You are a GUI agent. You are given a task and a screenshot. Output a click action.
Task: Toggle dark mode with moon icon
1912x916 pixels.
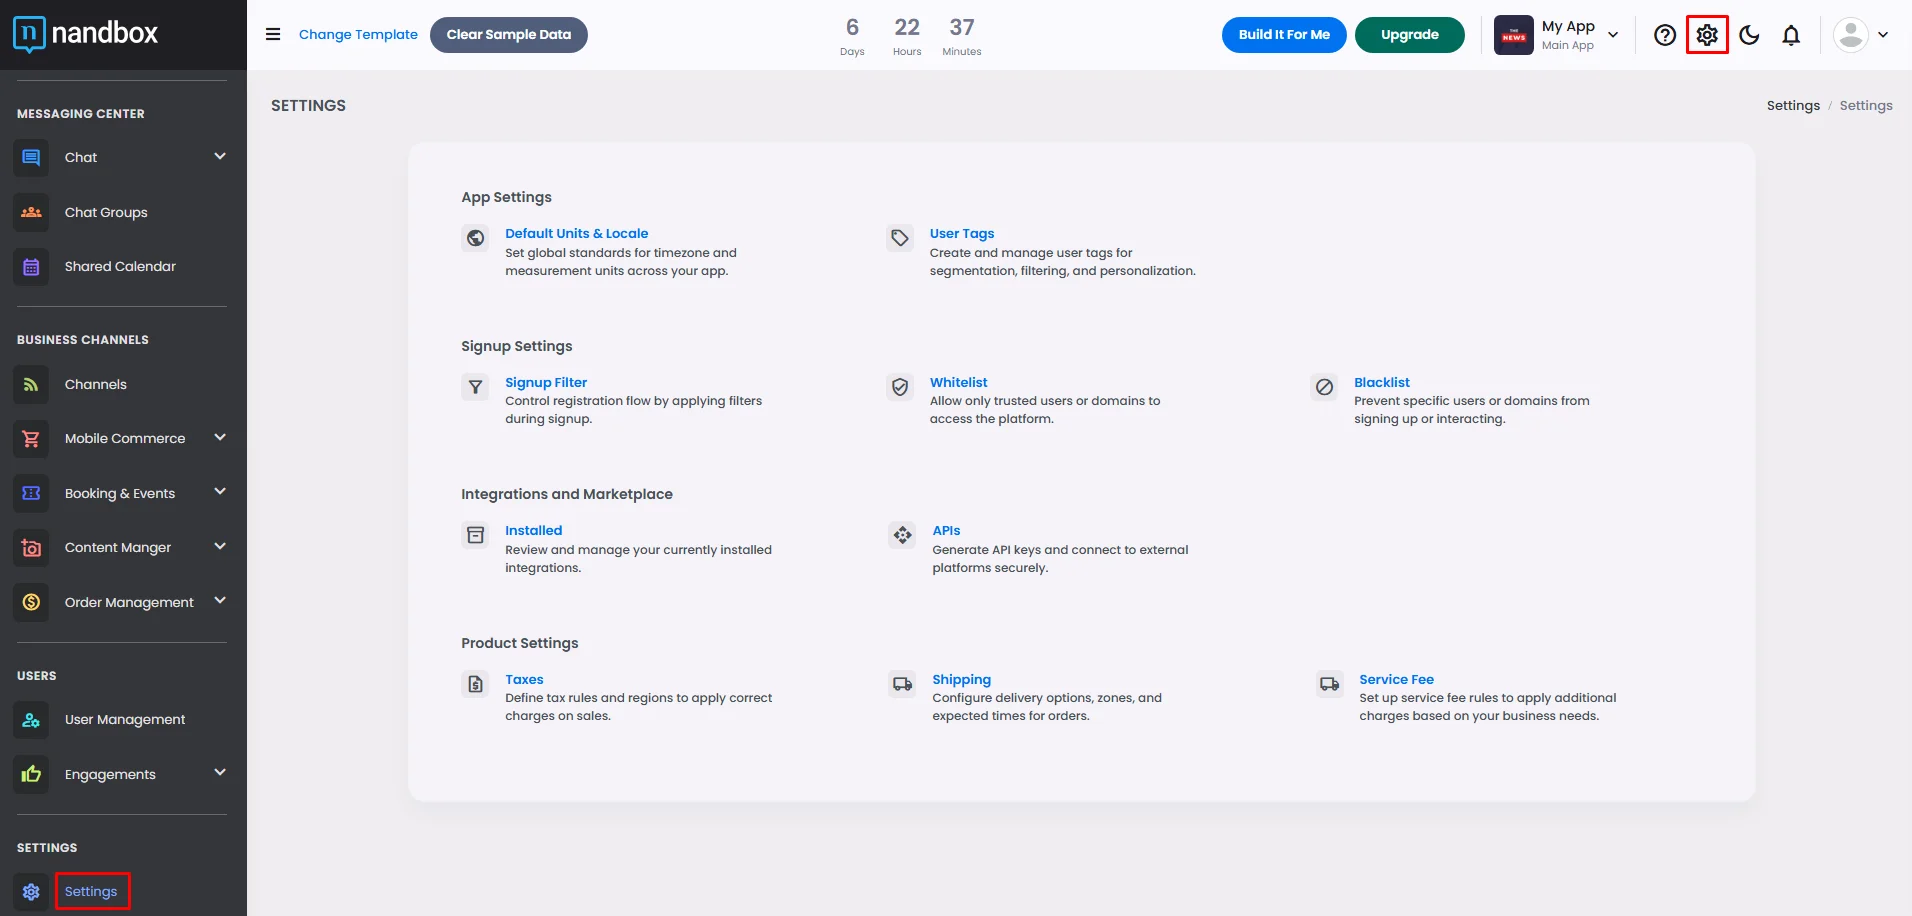1749,35
